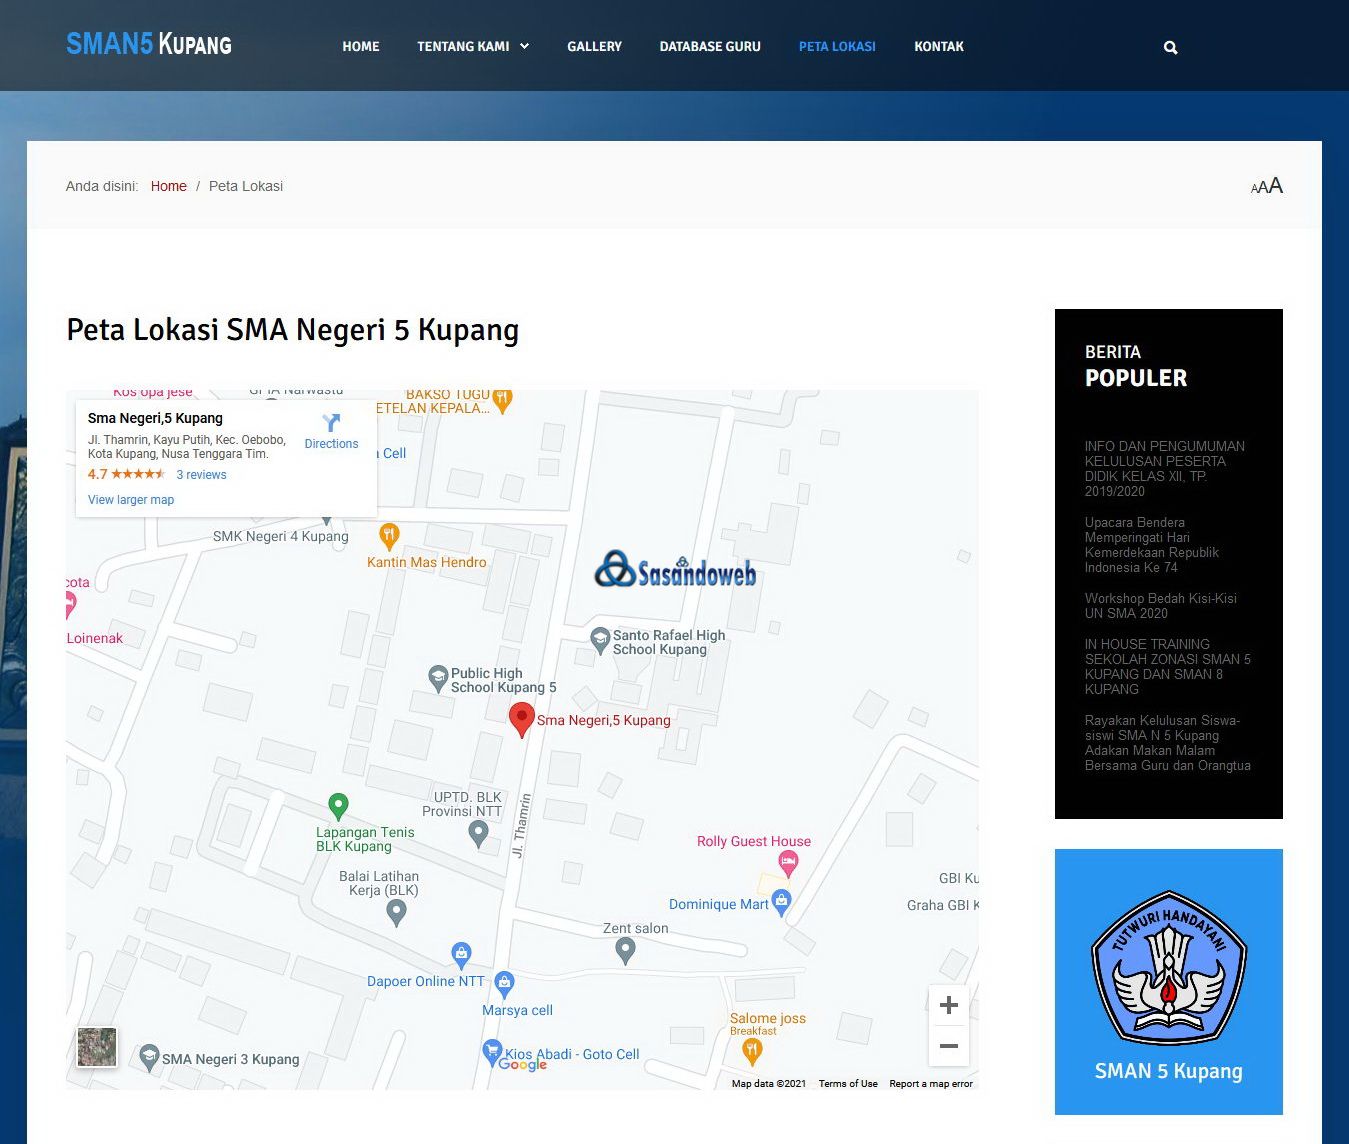Click the 'Terms of Use' map link

848,1084
